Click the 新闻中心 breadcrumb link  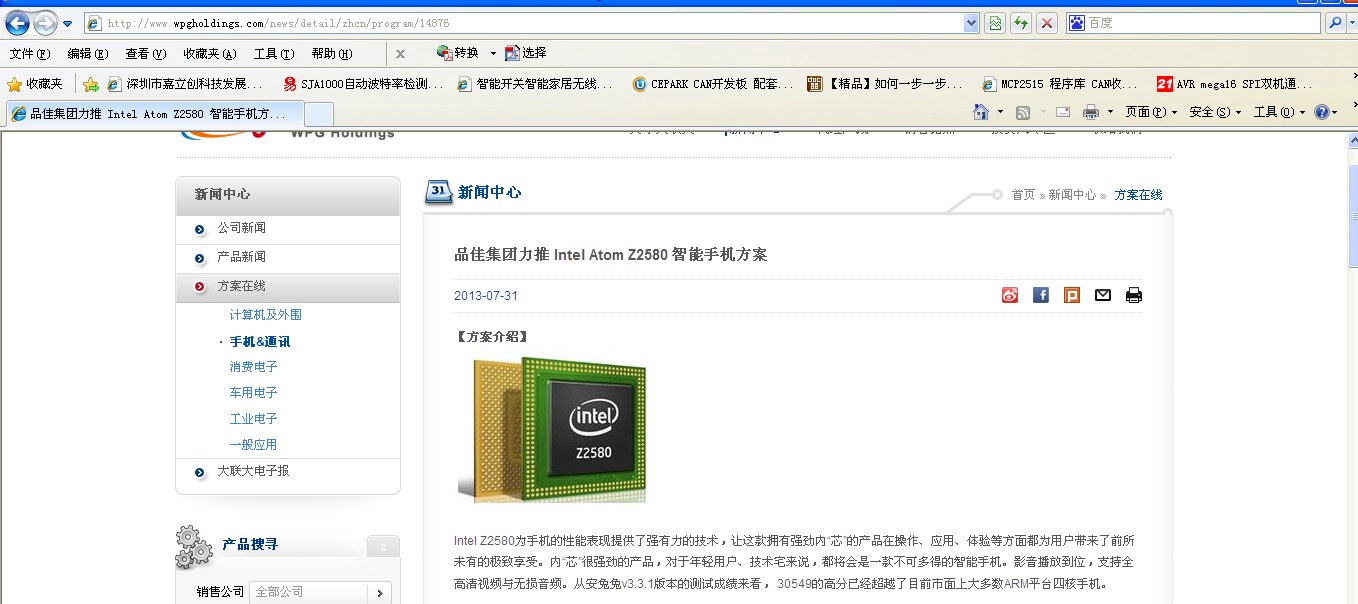(1072, 195)
